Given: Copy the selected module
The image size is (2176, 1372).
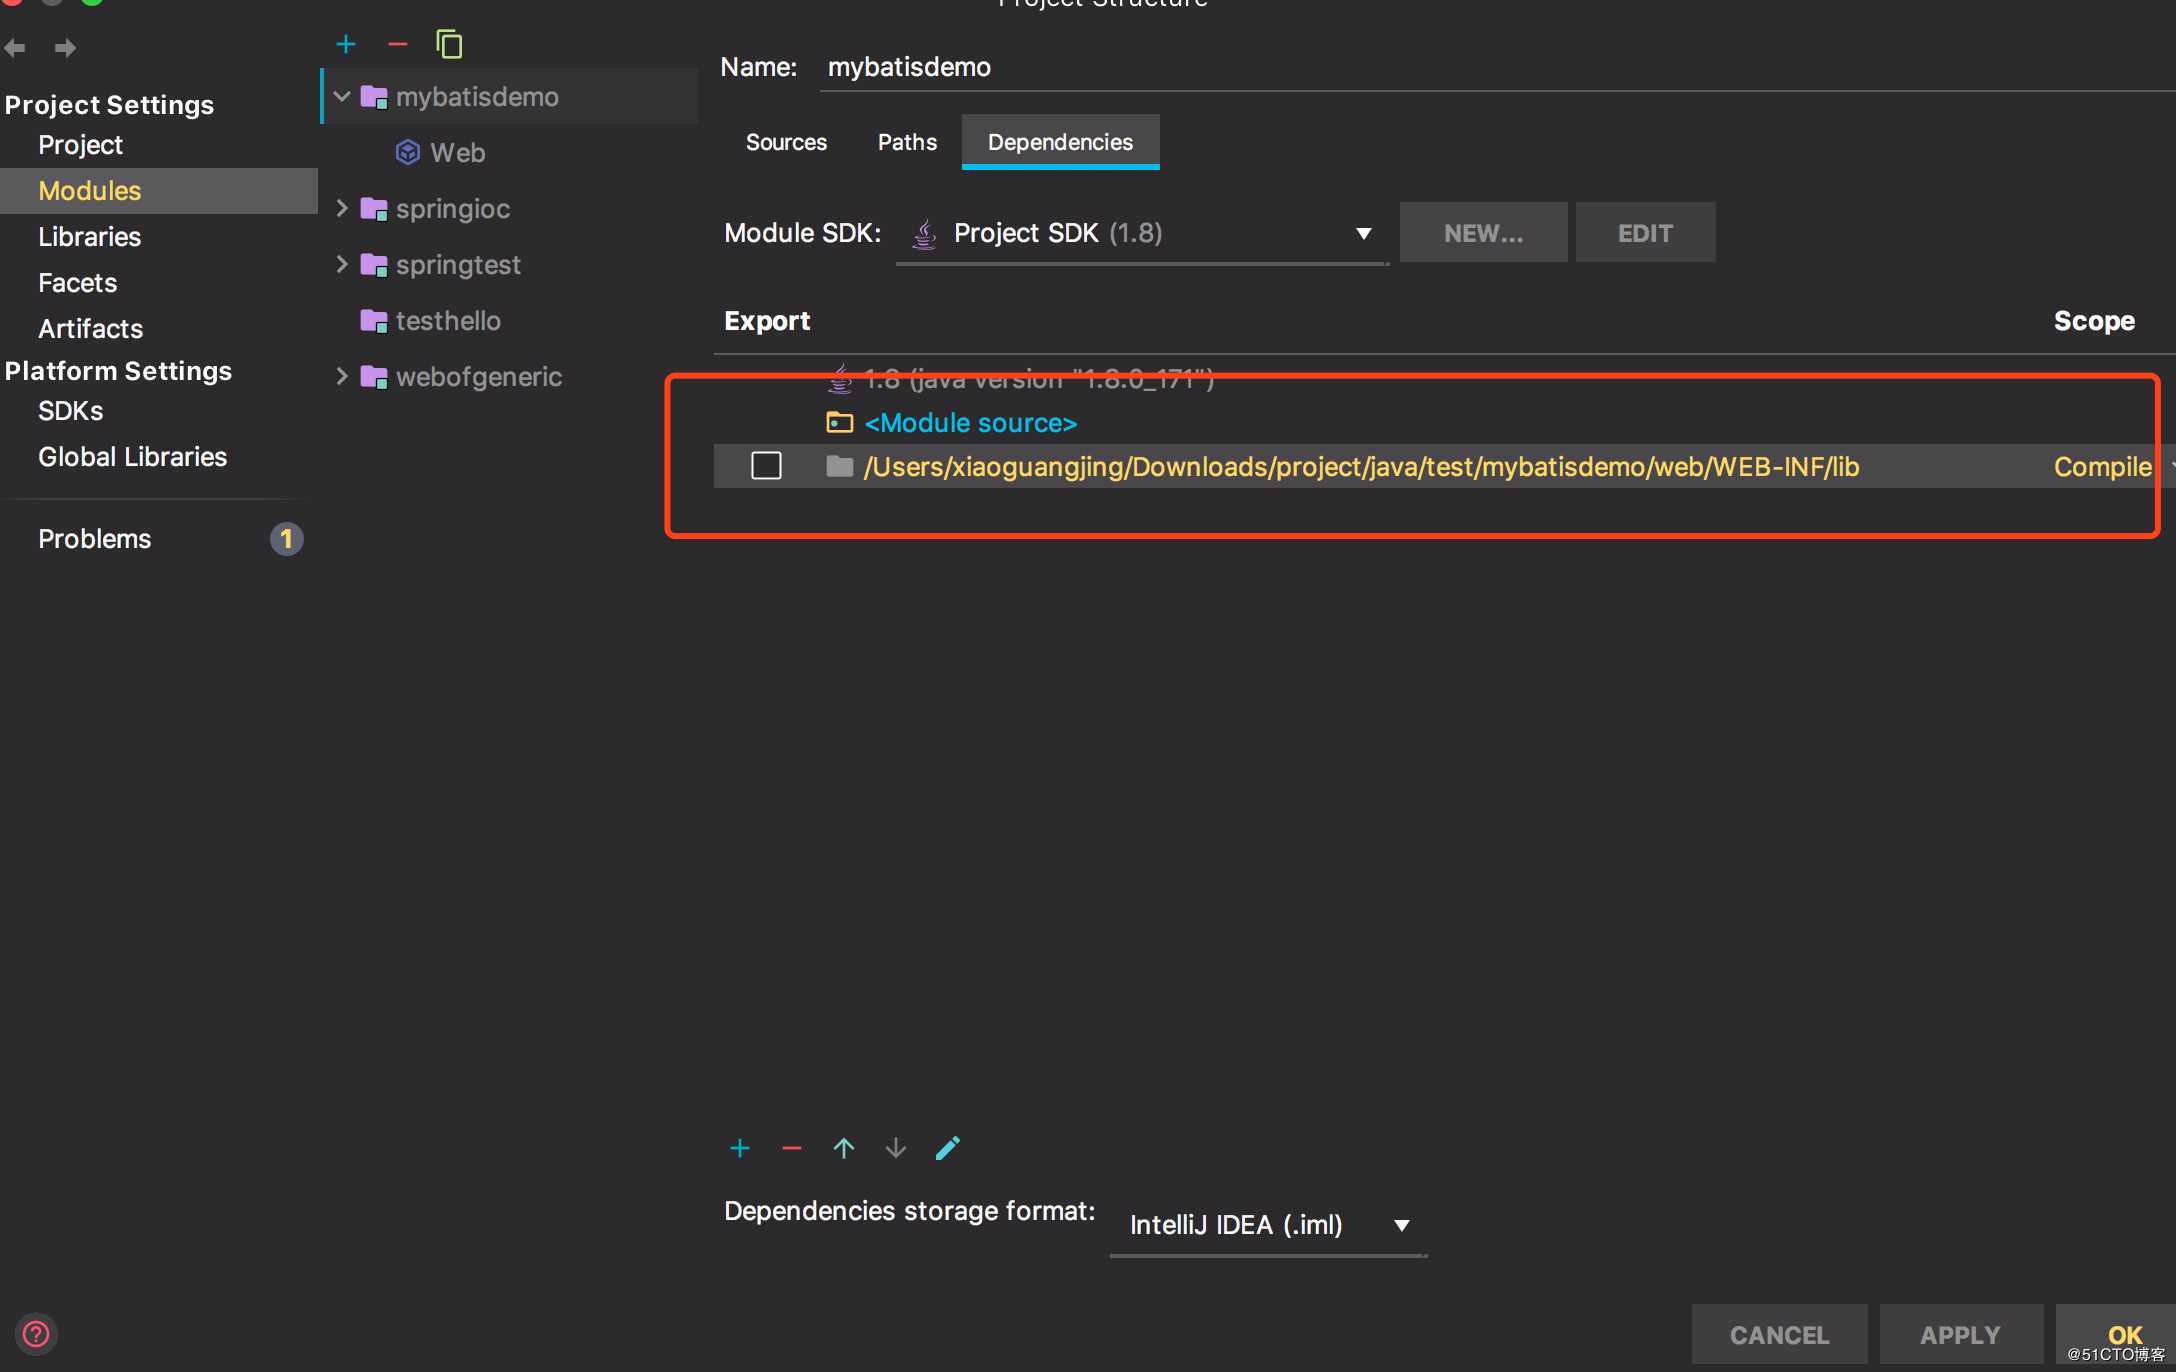Looking at the screenshot, I should (449, 44).
